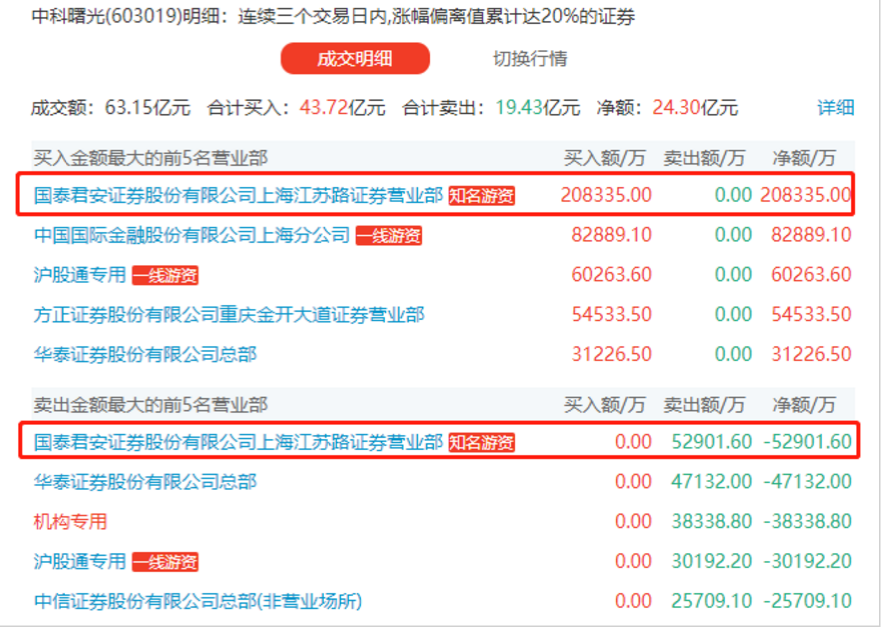The height and width of the screenshot is (627, 885).
Task: Click the sell amount 47132.00
Action: point(712,482)
